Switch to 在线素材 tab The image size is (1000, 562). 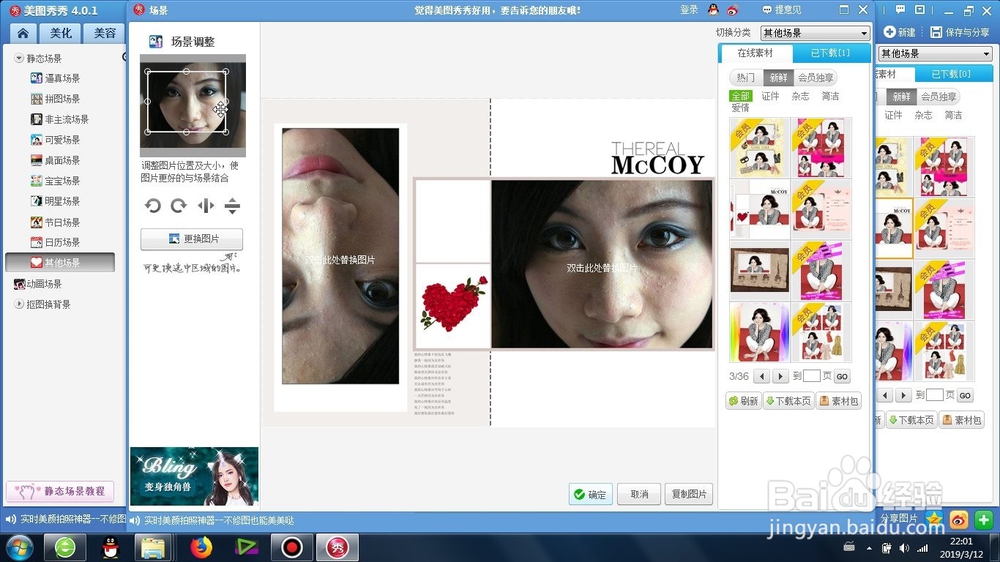click(754, 53)
